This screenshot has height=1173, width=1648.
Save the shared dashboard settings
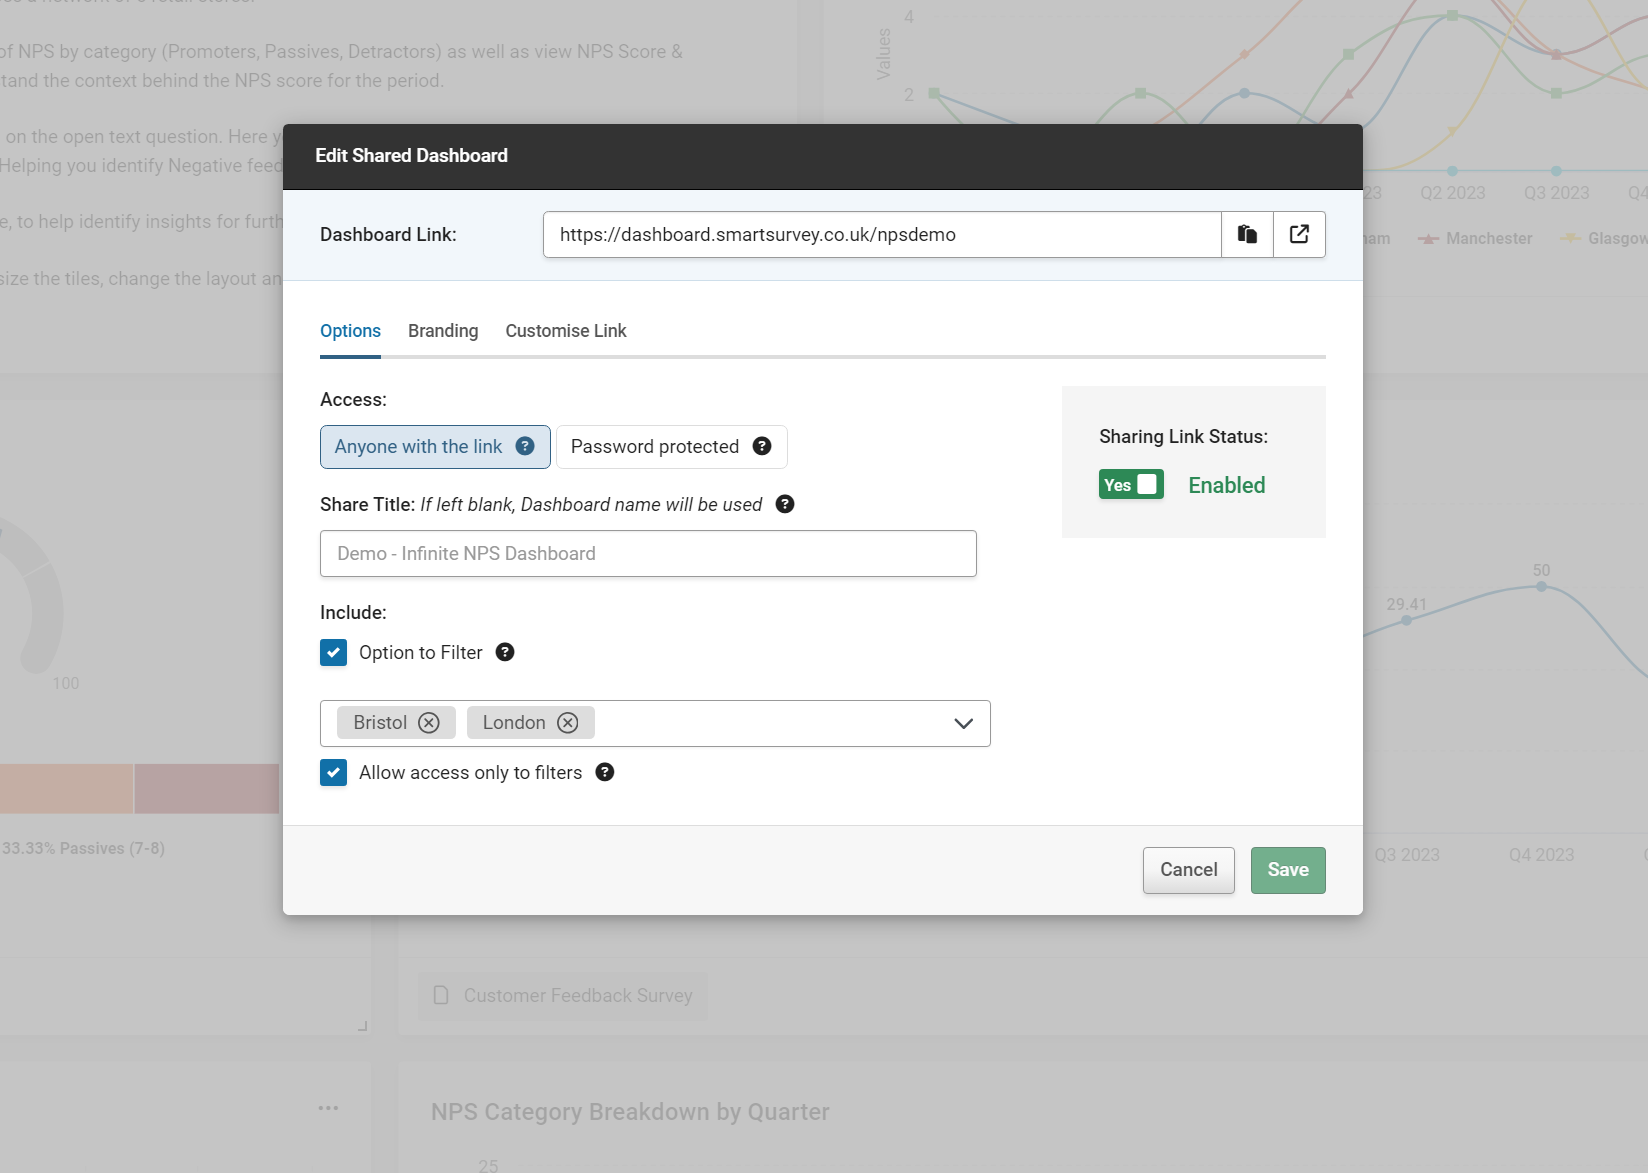coord(1287,870)
